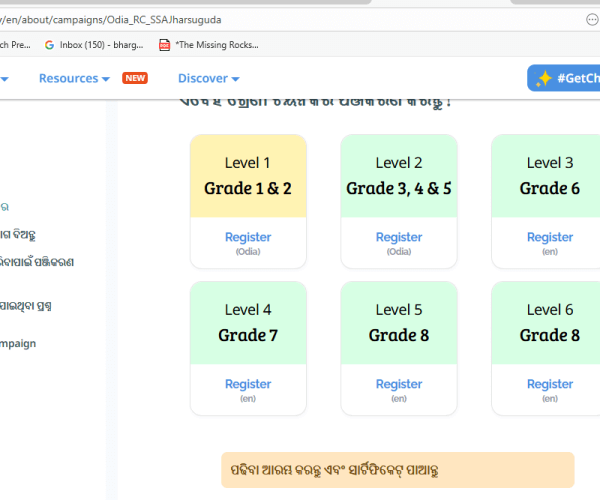Expand the Resources dropdown menu

pyautogui.click(x=74, y=78)
